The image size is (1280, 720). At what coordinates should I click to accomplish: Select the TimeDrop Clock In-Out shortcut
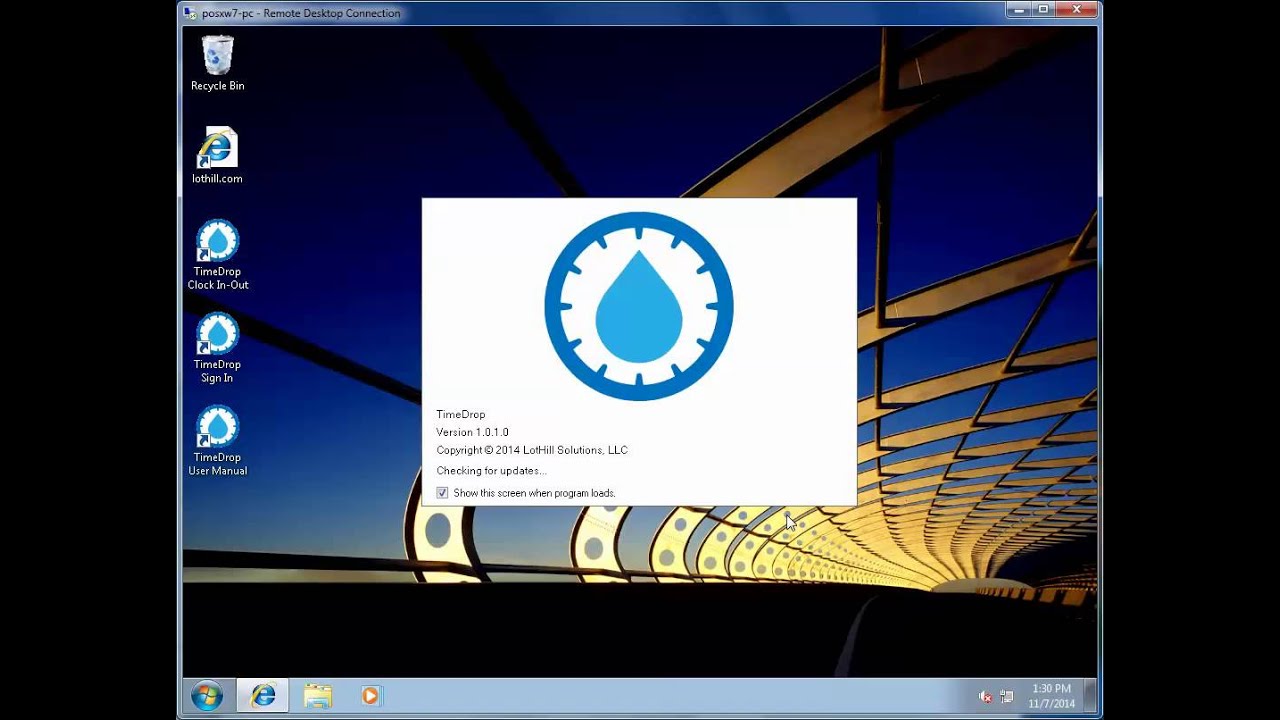click(x=217, y=255)
